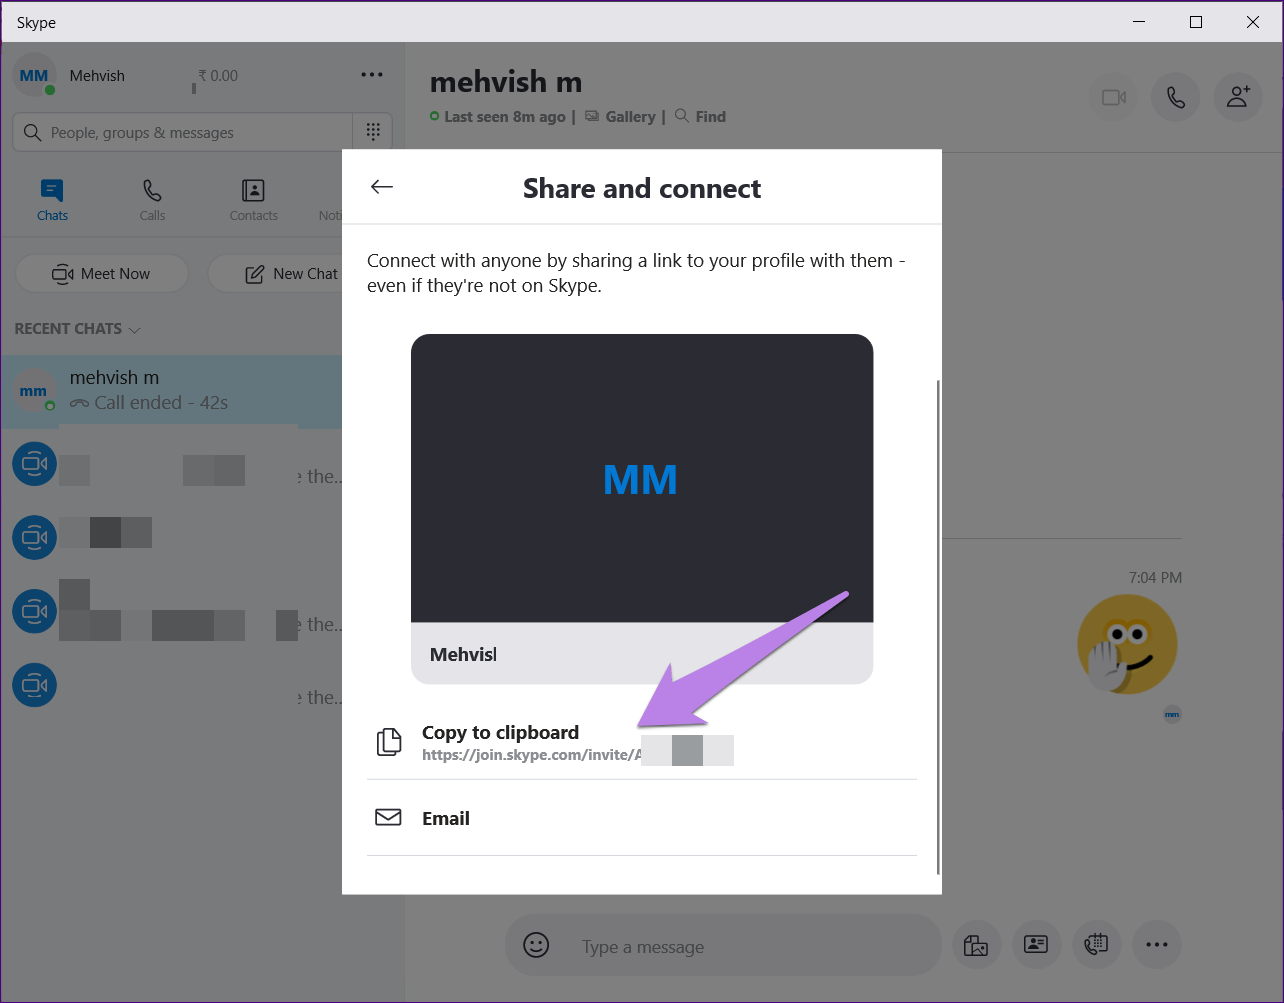Open more options next to message box
The height and width of the screenshot is (1003, 1284).
point(1157,945)
